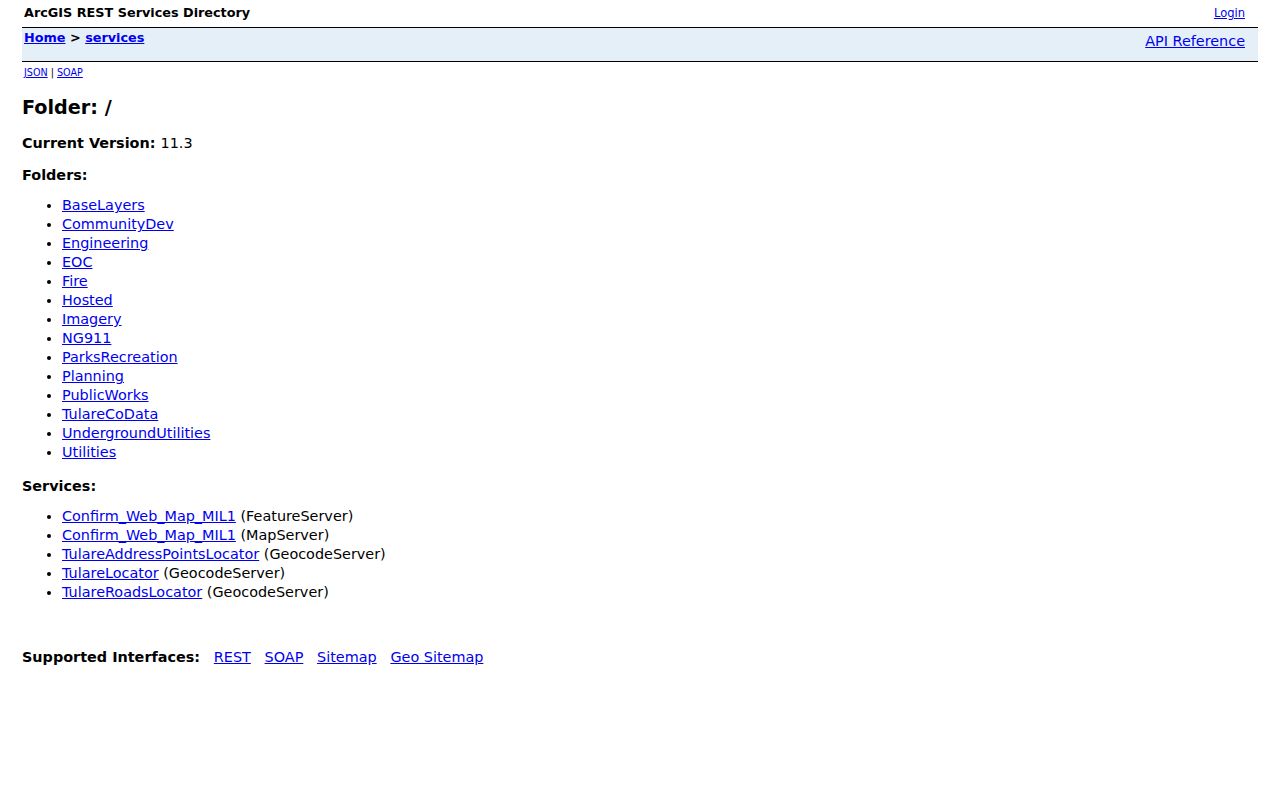Viewport: 1280px width, 800px height.
Task: Open the Login link
Action: point(1229,13)
